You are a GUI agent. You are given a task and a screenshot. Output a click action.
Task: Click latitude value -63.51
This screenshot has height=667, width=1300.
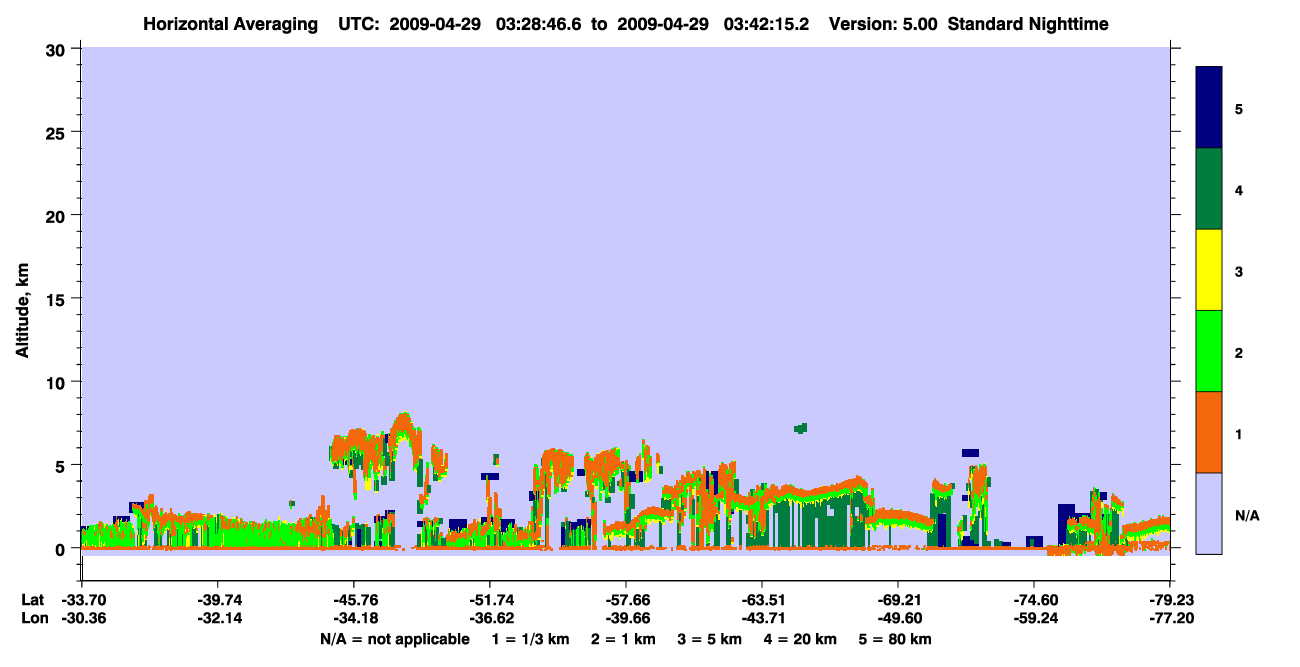[x=762, y=600]
